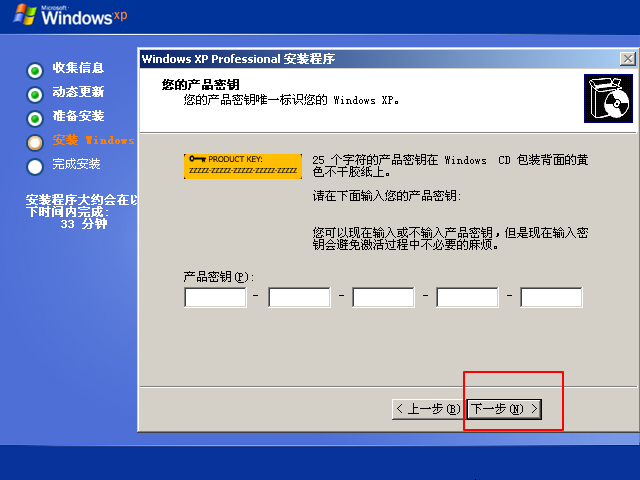
Task: Focus the fourth product key field
Action: point(467,297)
